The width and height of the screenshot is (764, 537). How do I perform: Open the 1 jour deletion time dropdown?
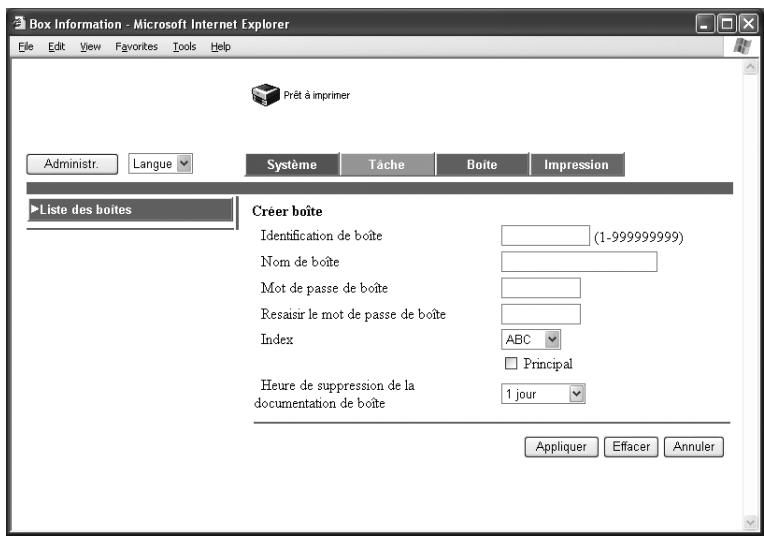(x=543, y=394)
